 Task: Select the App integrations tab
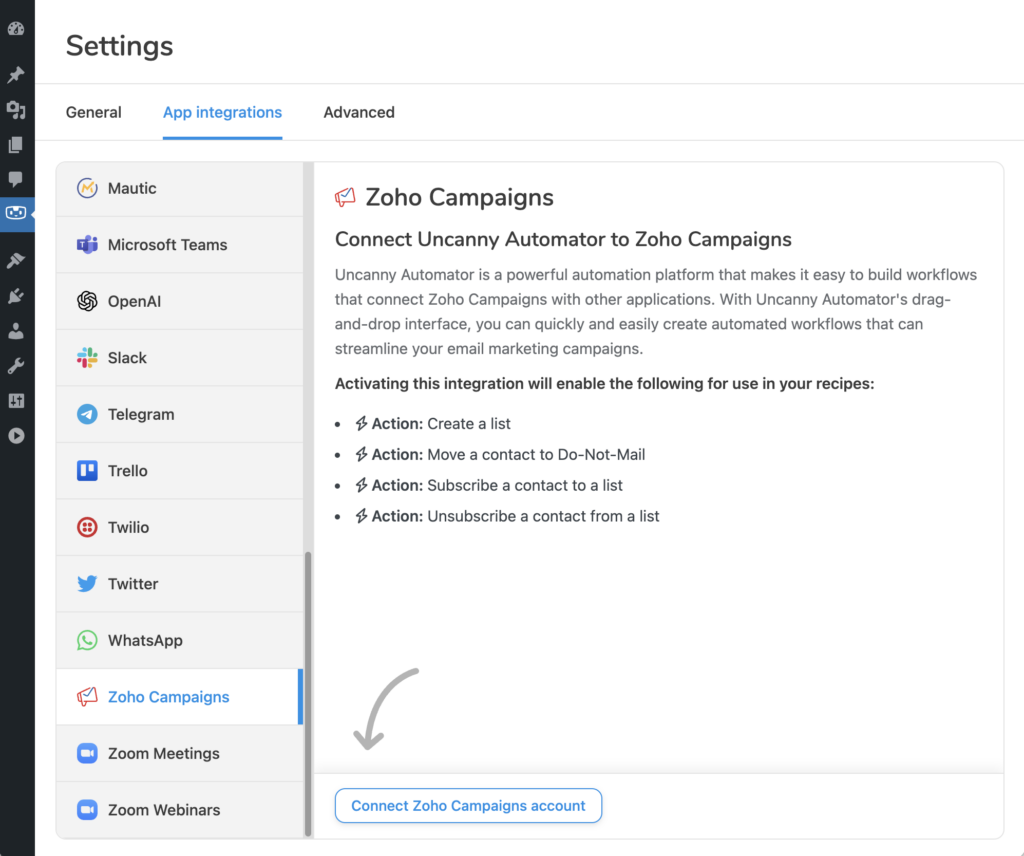[222, 113]
